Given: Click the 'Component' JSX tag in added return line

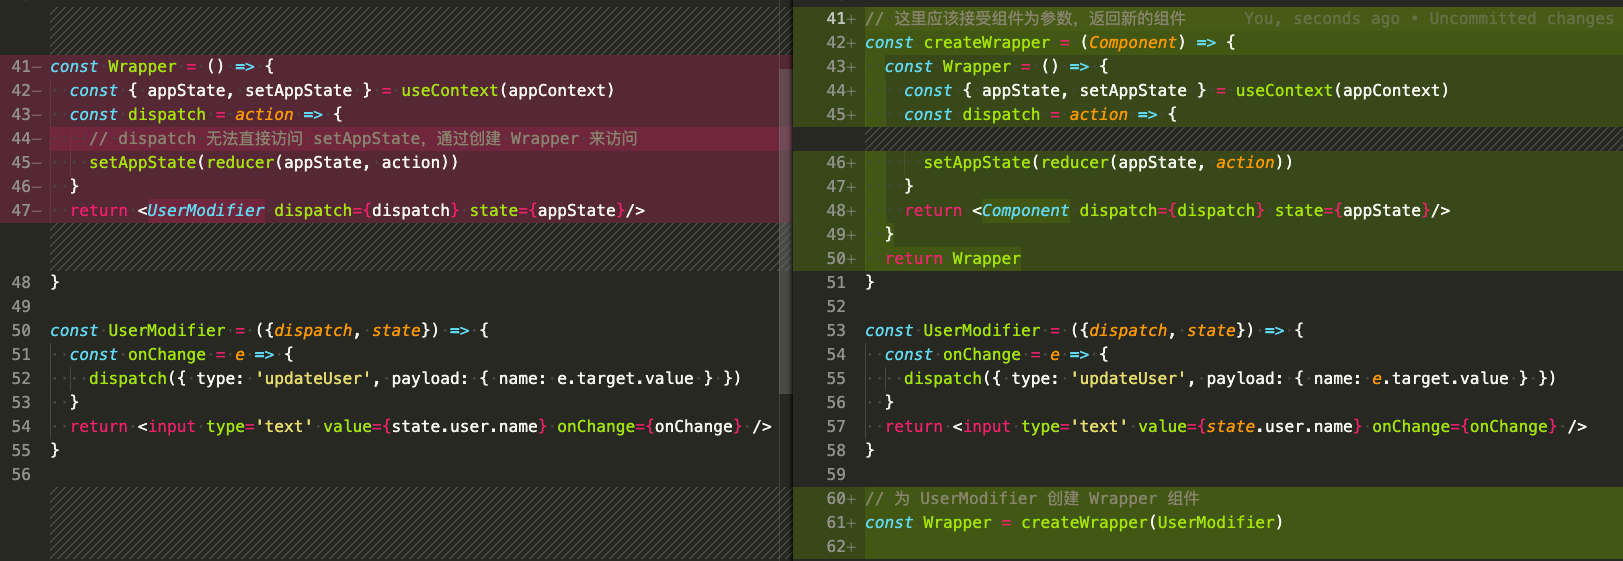Looking at the screenshot, I should click(x=1024, y=211).
